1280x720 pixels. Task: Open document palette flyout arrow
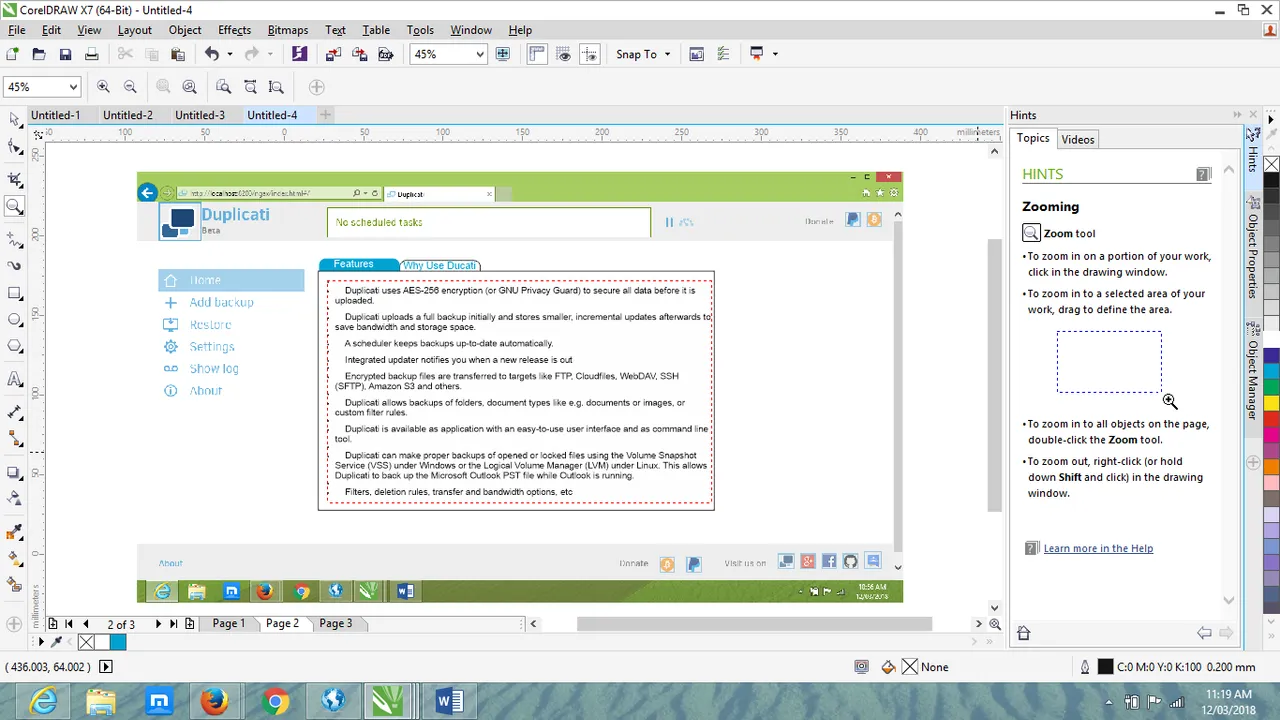point(41,642)
